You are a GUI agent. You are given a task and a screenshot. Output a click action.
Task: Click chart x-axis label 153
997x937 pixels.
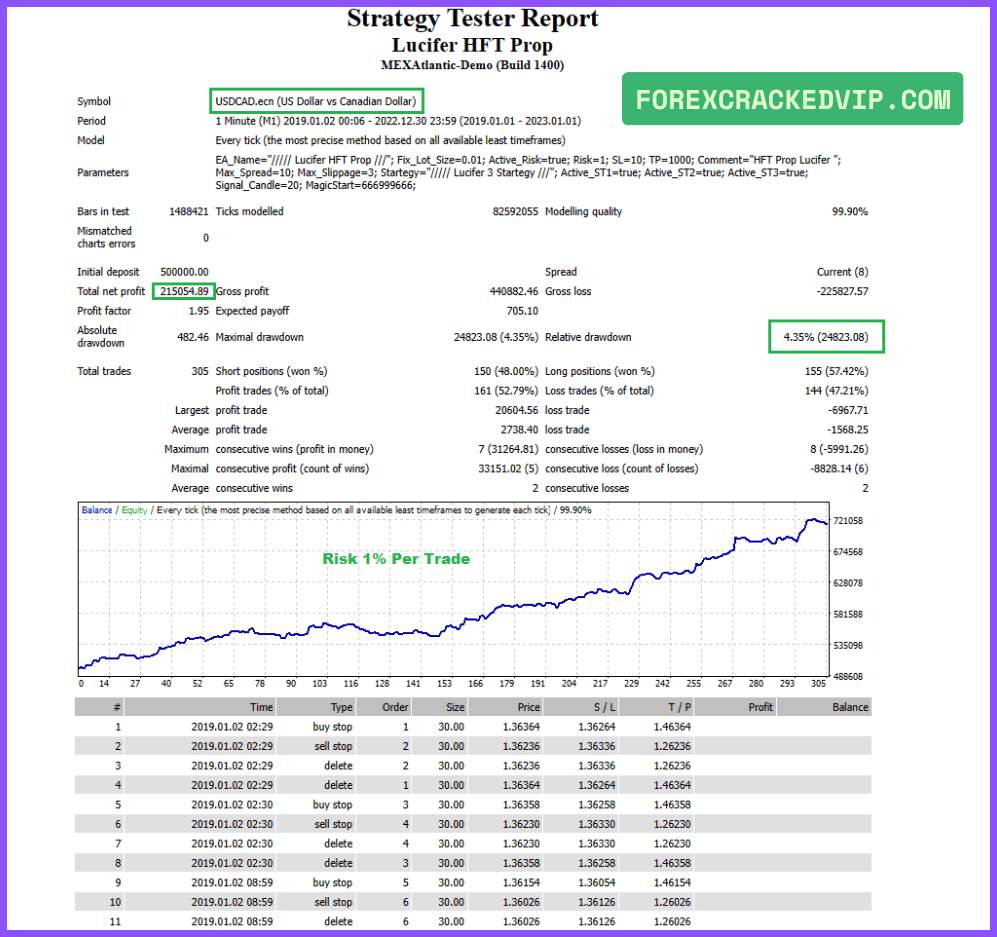[x=444, y=683]
